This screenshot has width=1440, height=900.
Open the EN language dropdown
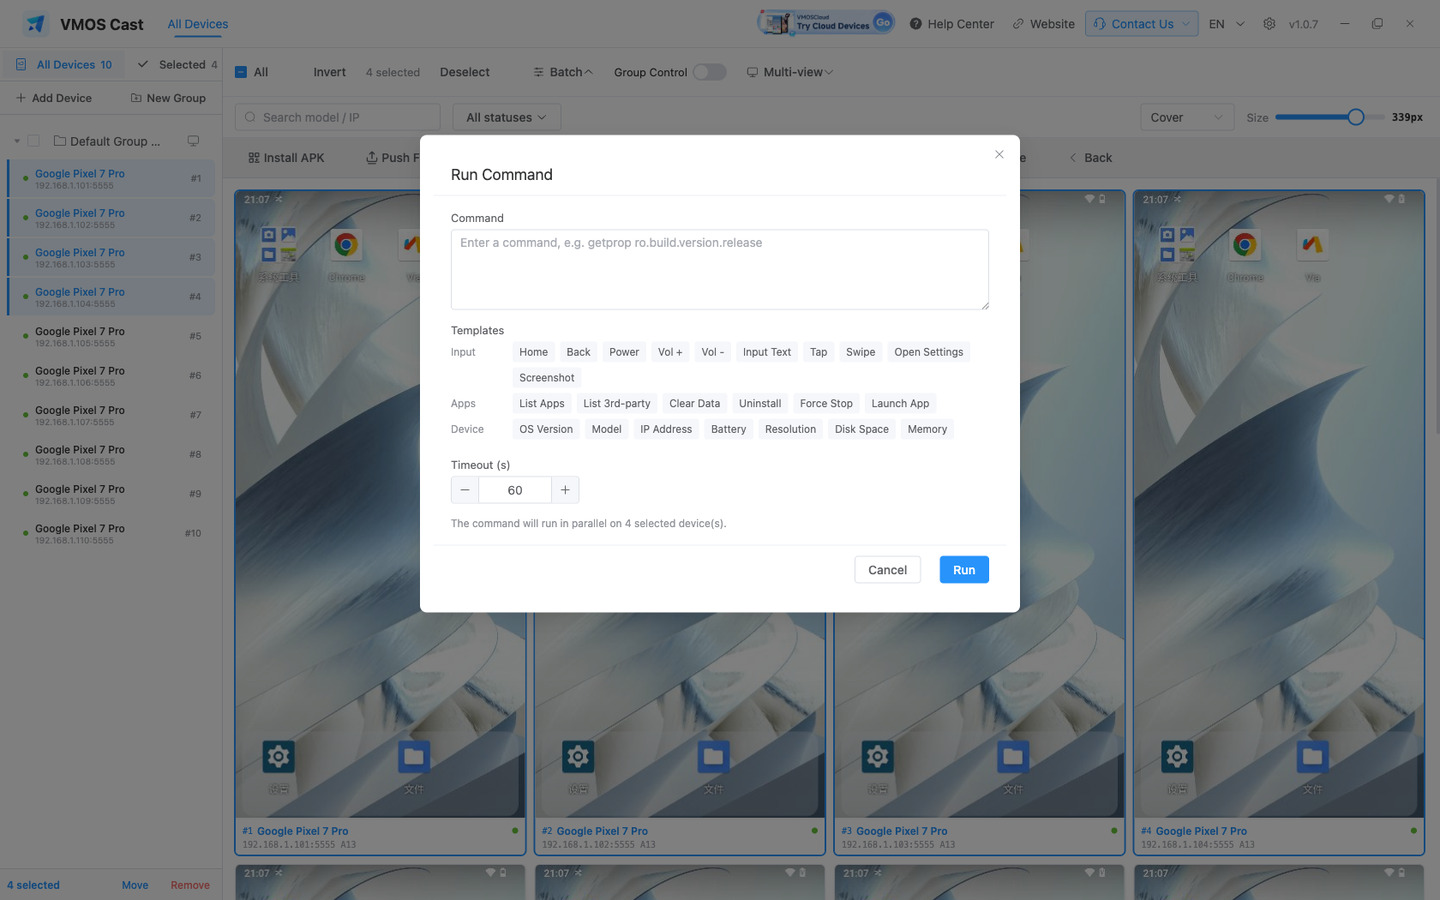pos(1226,24)
